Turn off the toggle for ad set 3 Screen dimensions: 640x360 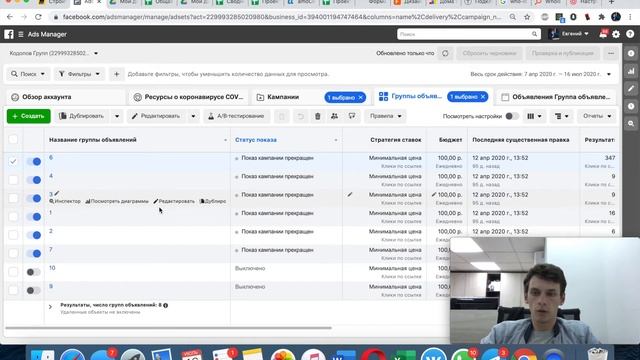(x=33, y=198)
